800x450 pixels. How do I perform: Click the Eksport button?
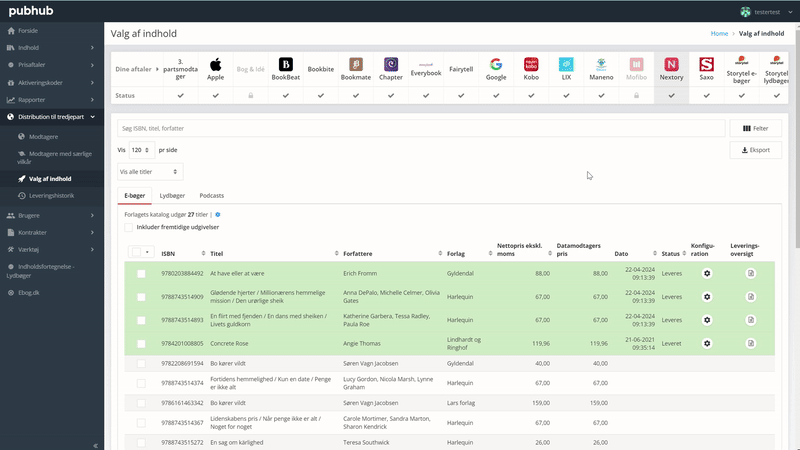[x=755, y=151]
